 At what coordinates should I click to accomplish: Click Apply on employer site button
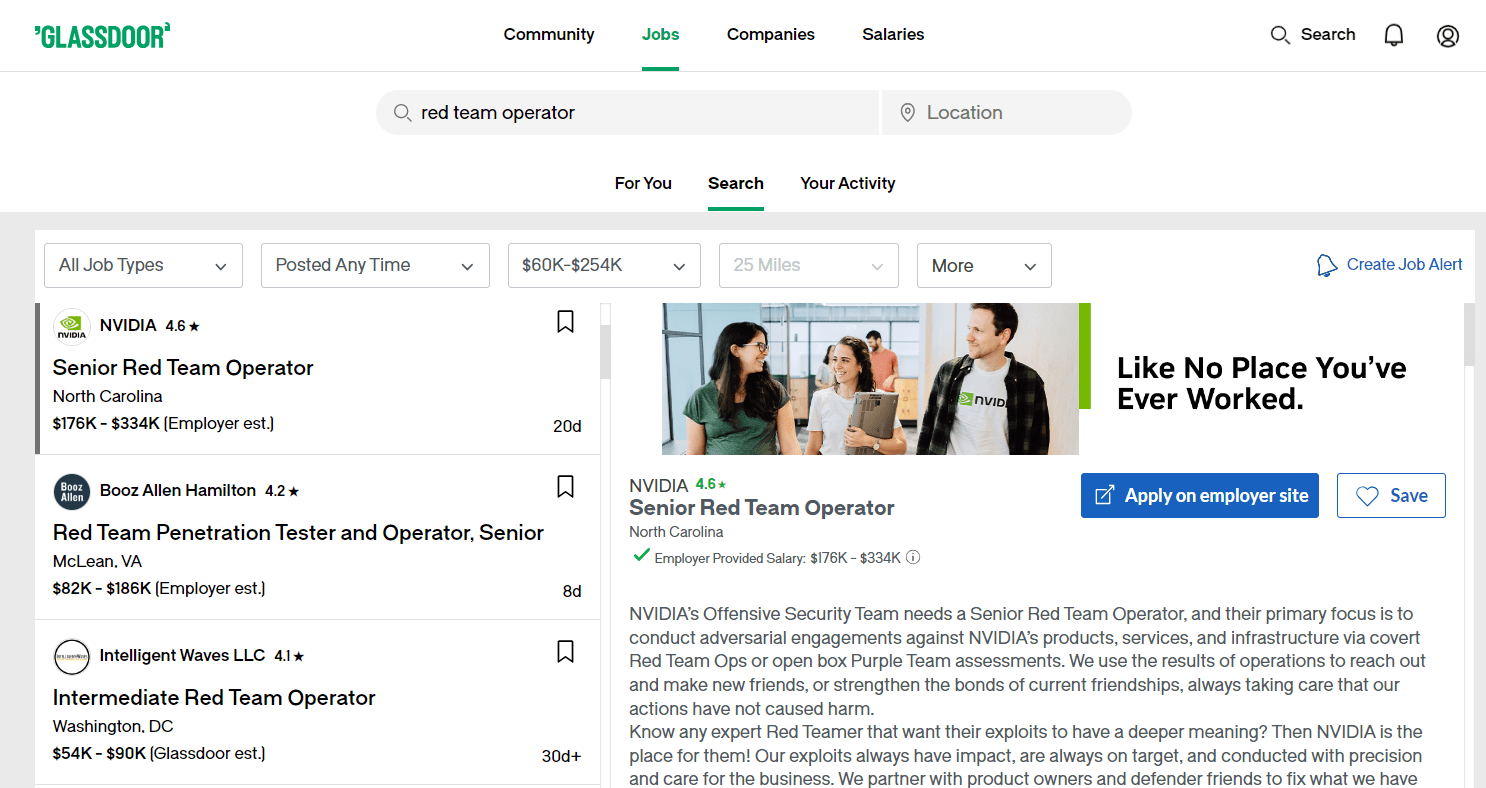[x=1200, y=495]
